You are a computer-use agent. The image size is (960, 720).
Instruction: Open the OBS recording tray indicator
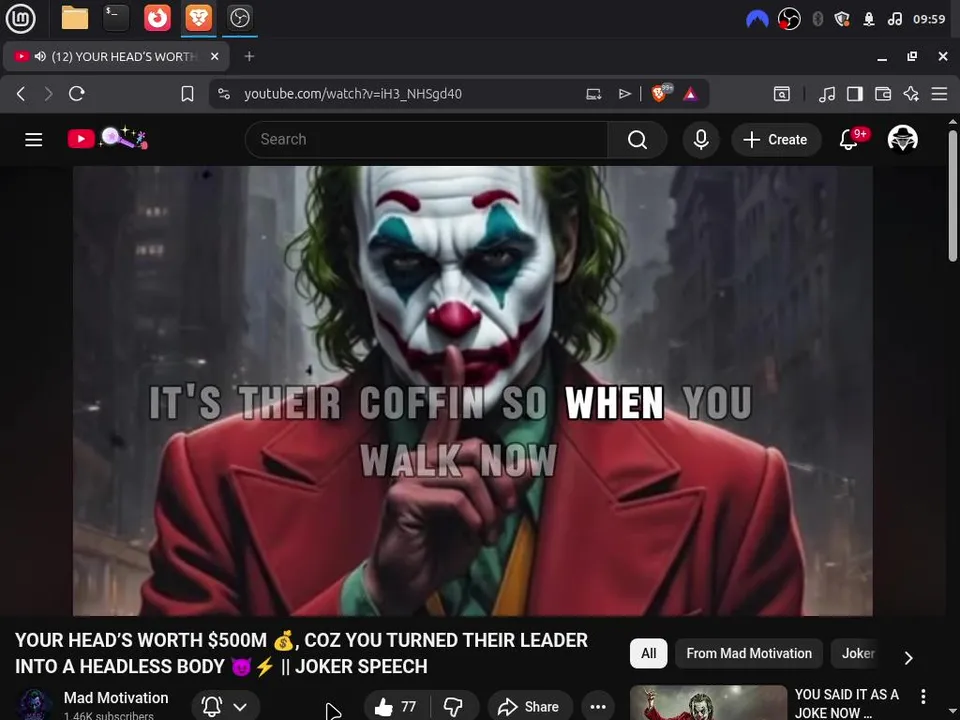[789, 20]
